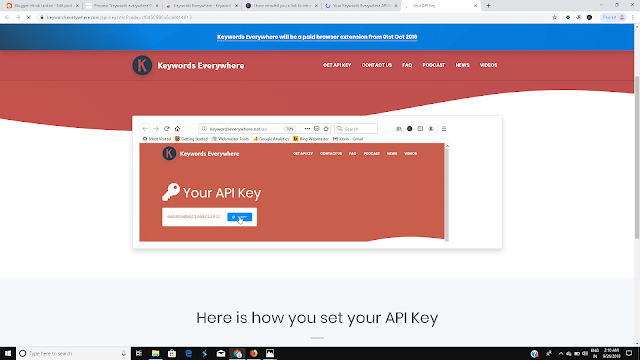This screenshot has width=640, height=360.
Task: Open the taskbar clock and date
Action: 611,353
